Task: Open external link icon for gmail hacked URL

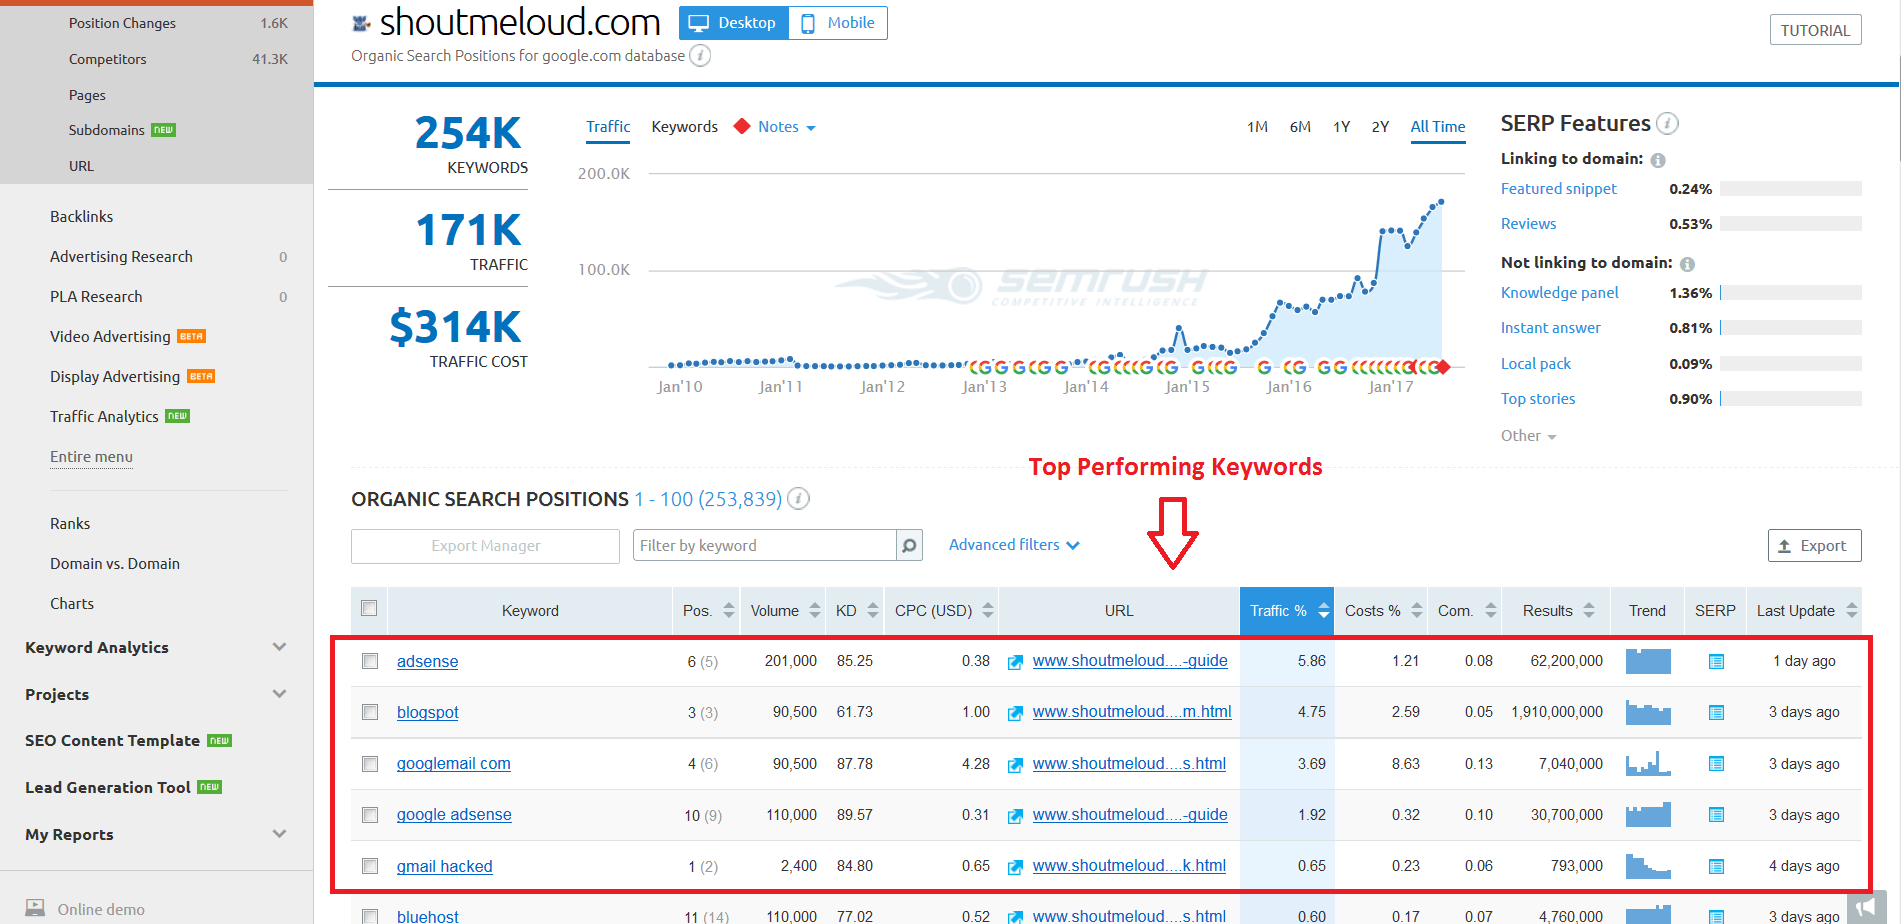Action: tap(1015, 867)
